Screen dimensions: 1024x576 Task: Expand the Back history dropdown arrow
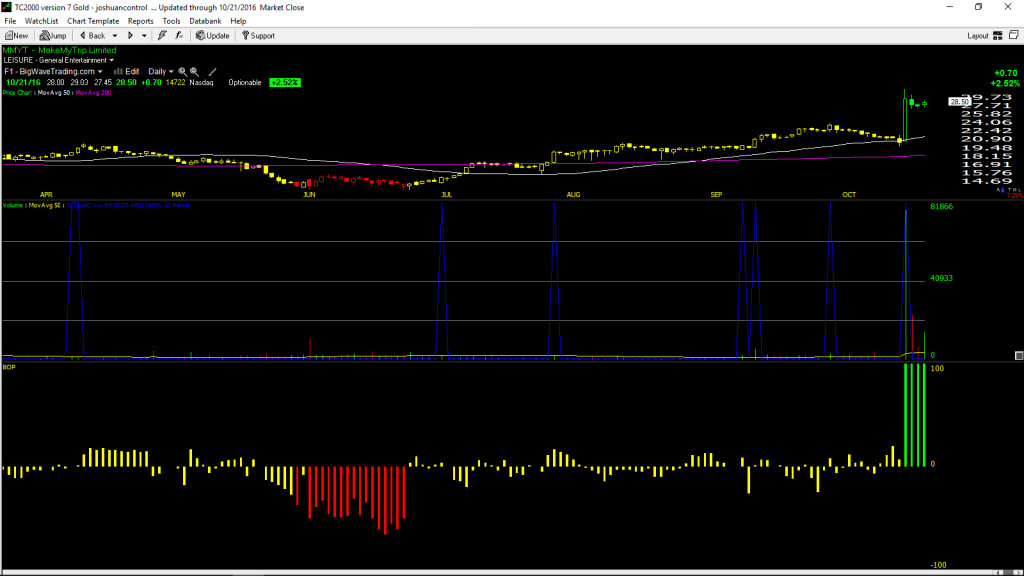click(x=115, y=36)
